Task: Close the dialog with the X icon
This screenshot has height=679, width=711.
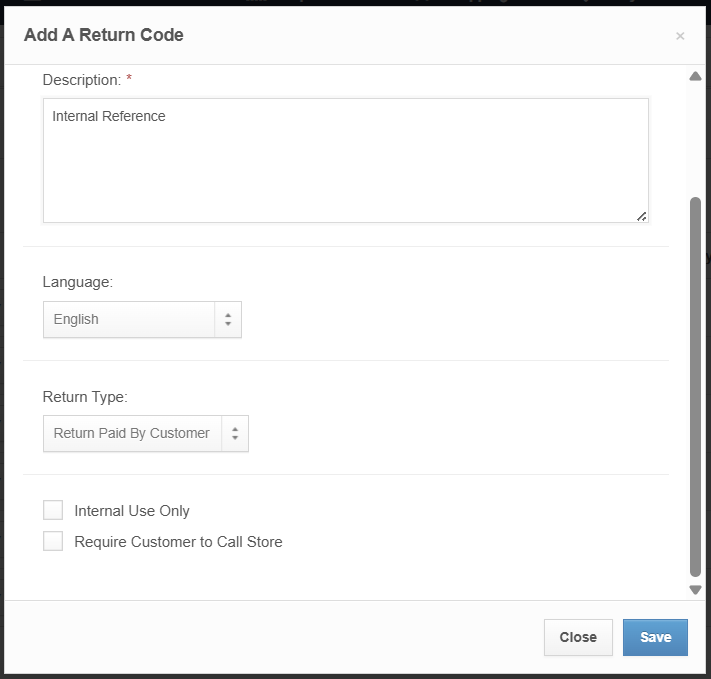Action: [x=680, y=36]
